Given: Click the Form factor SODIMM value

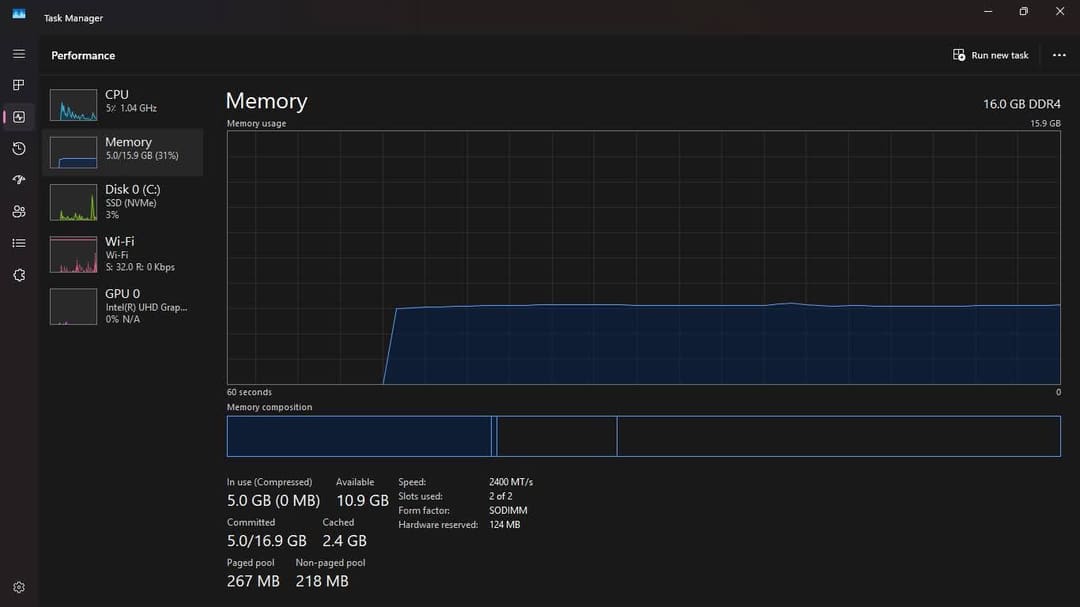Looking at the screenshot, I should (x=508, y=511).
